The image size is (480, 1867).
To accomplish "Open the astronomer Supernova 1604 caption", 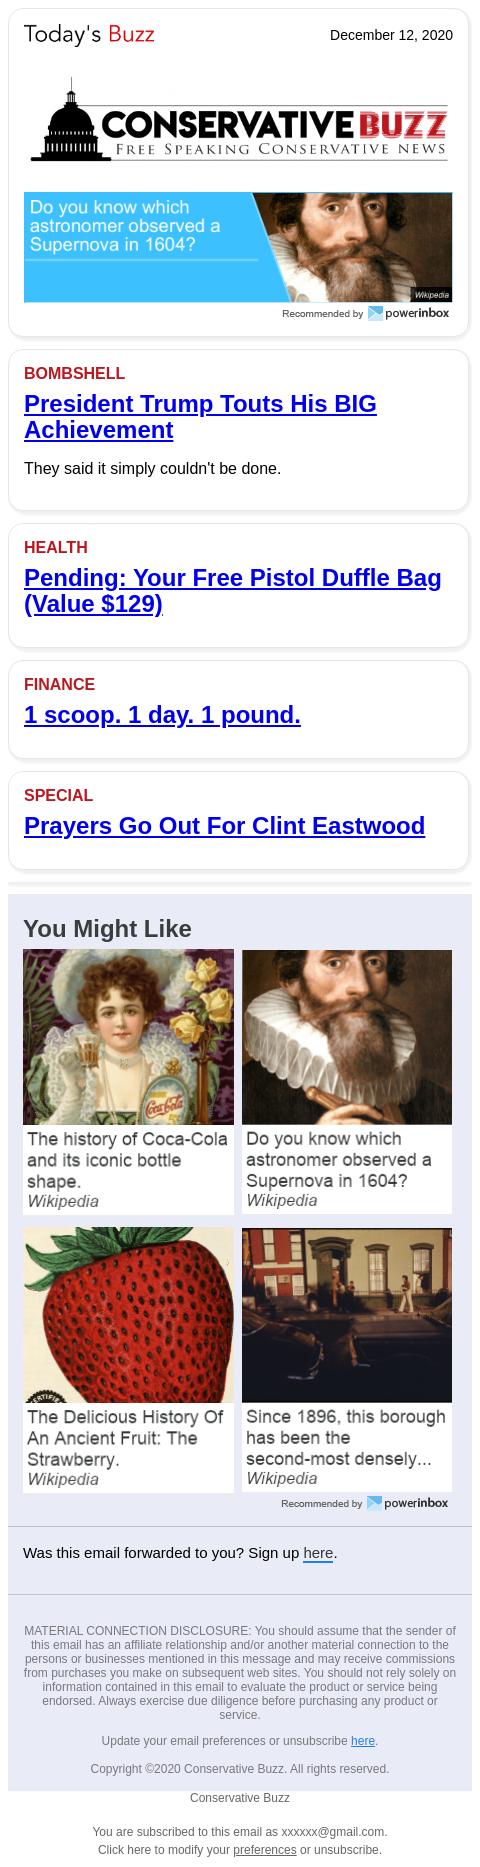I will tap(347, 1169).
